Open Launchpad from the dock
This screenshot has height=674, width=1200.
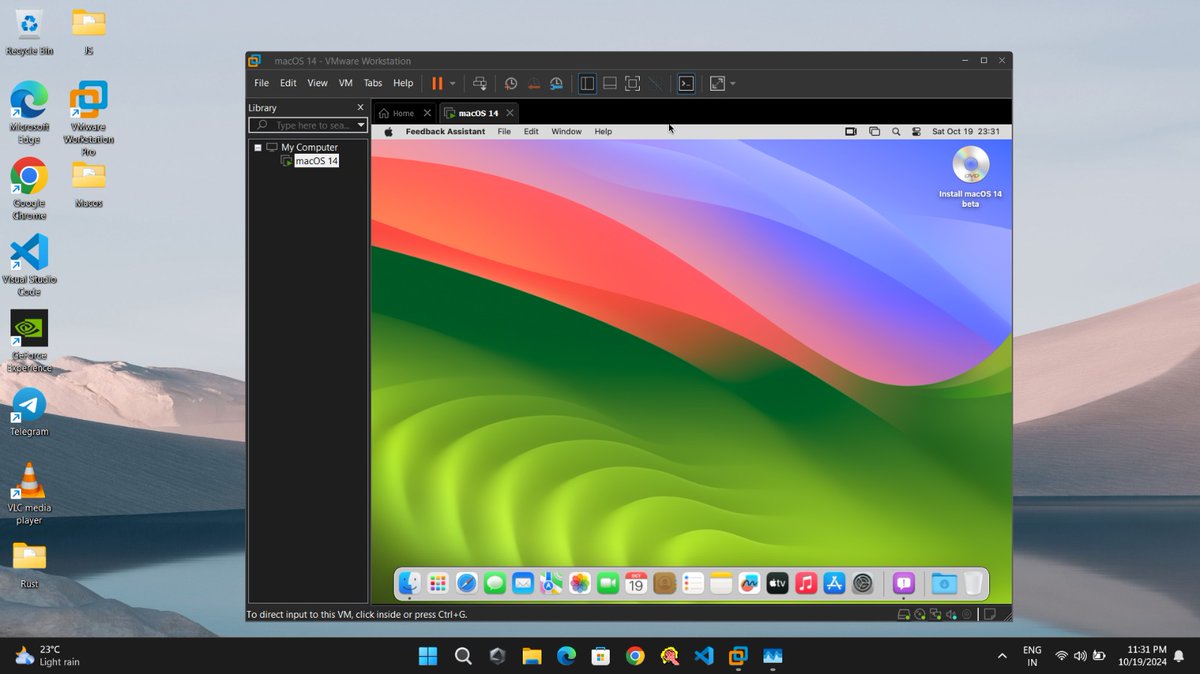437,584
